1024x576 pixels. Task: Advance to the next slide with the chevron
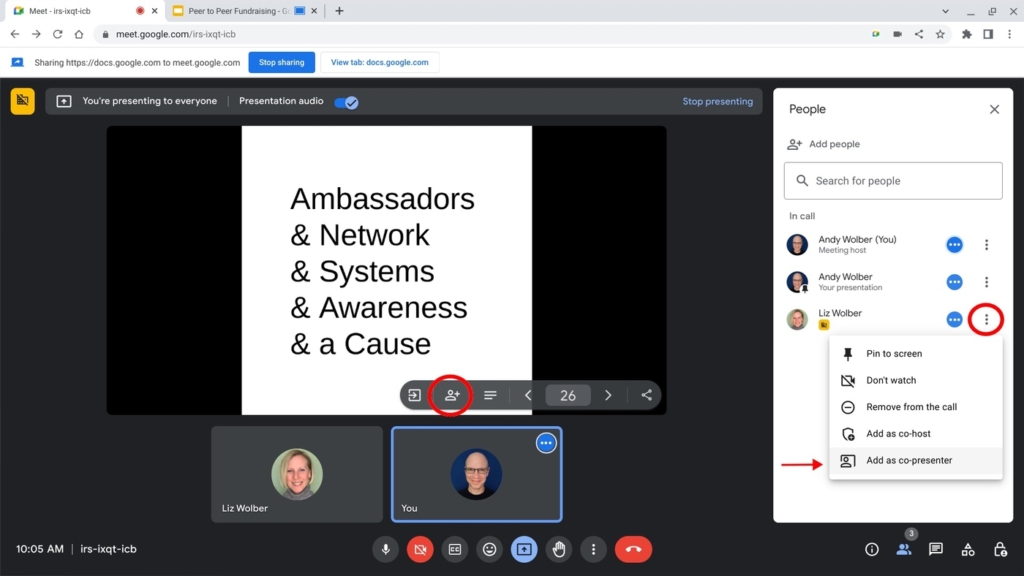608,395
